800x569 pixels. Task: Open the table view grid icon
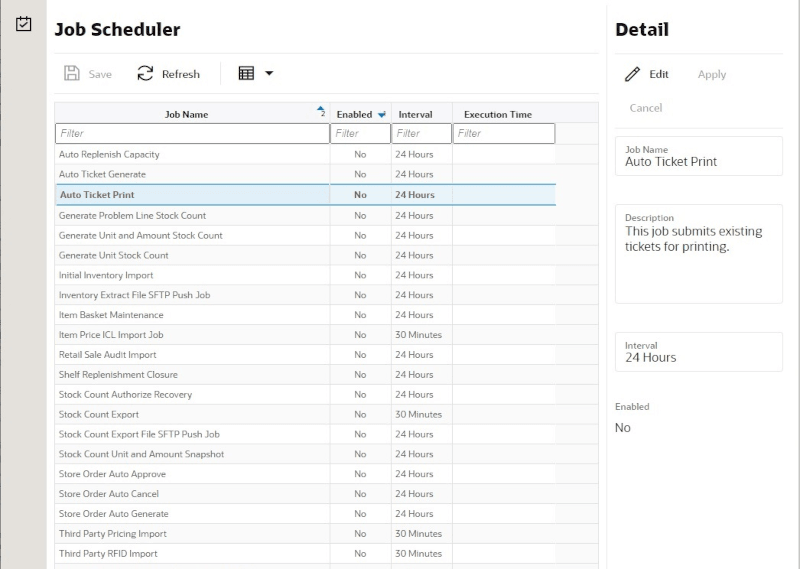point(246,73)
